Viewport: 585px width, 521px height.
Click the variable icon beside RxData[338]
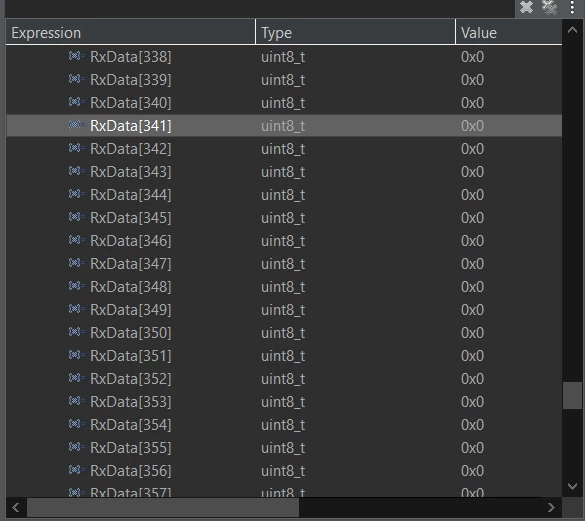[76, 56]
